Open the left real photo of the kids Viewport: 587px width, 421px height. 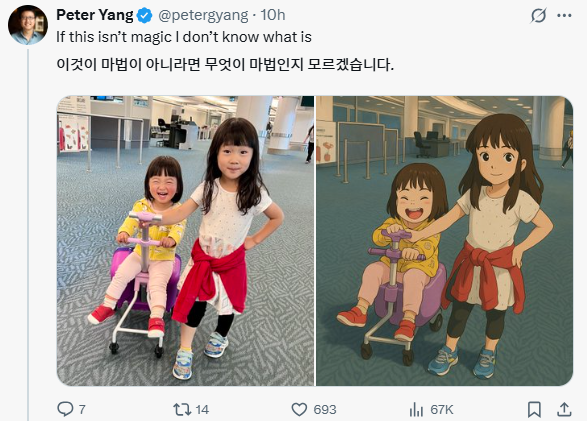pyautogui.click(x=185, y=241)
